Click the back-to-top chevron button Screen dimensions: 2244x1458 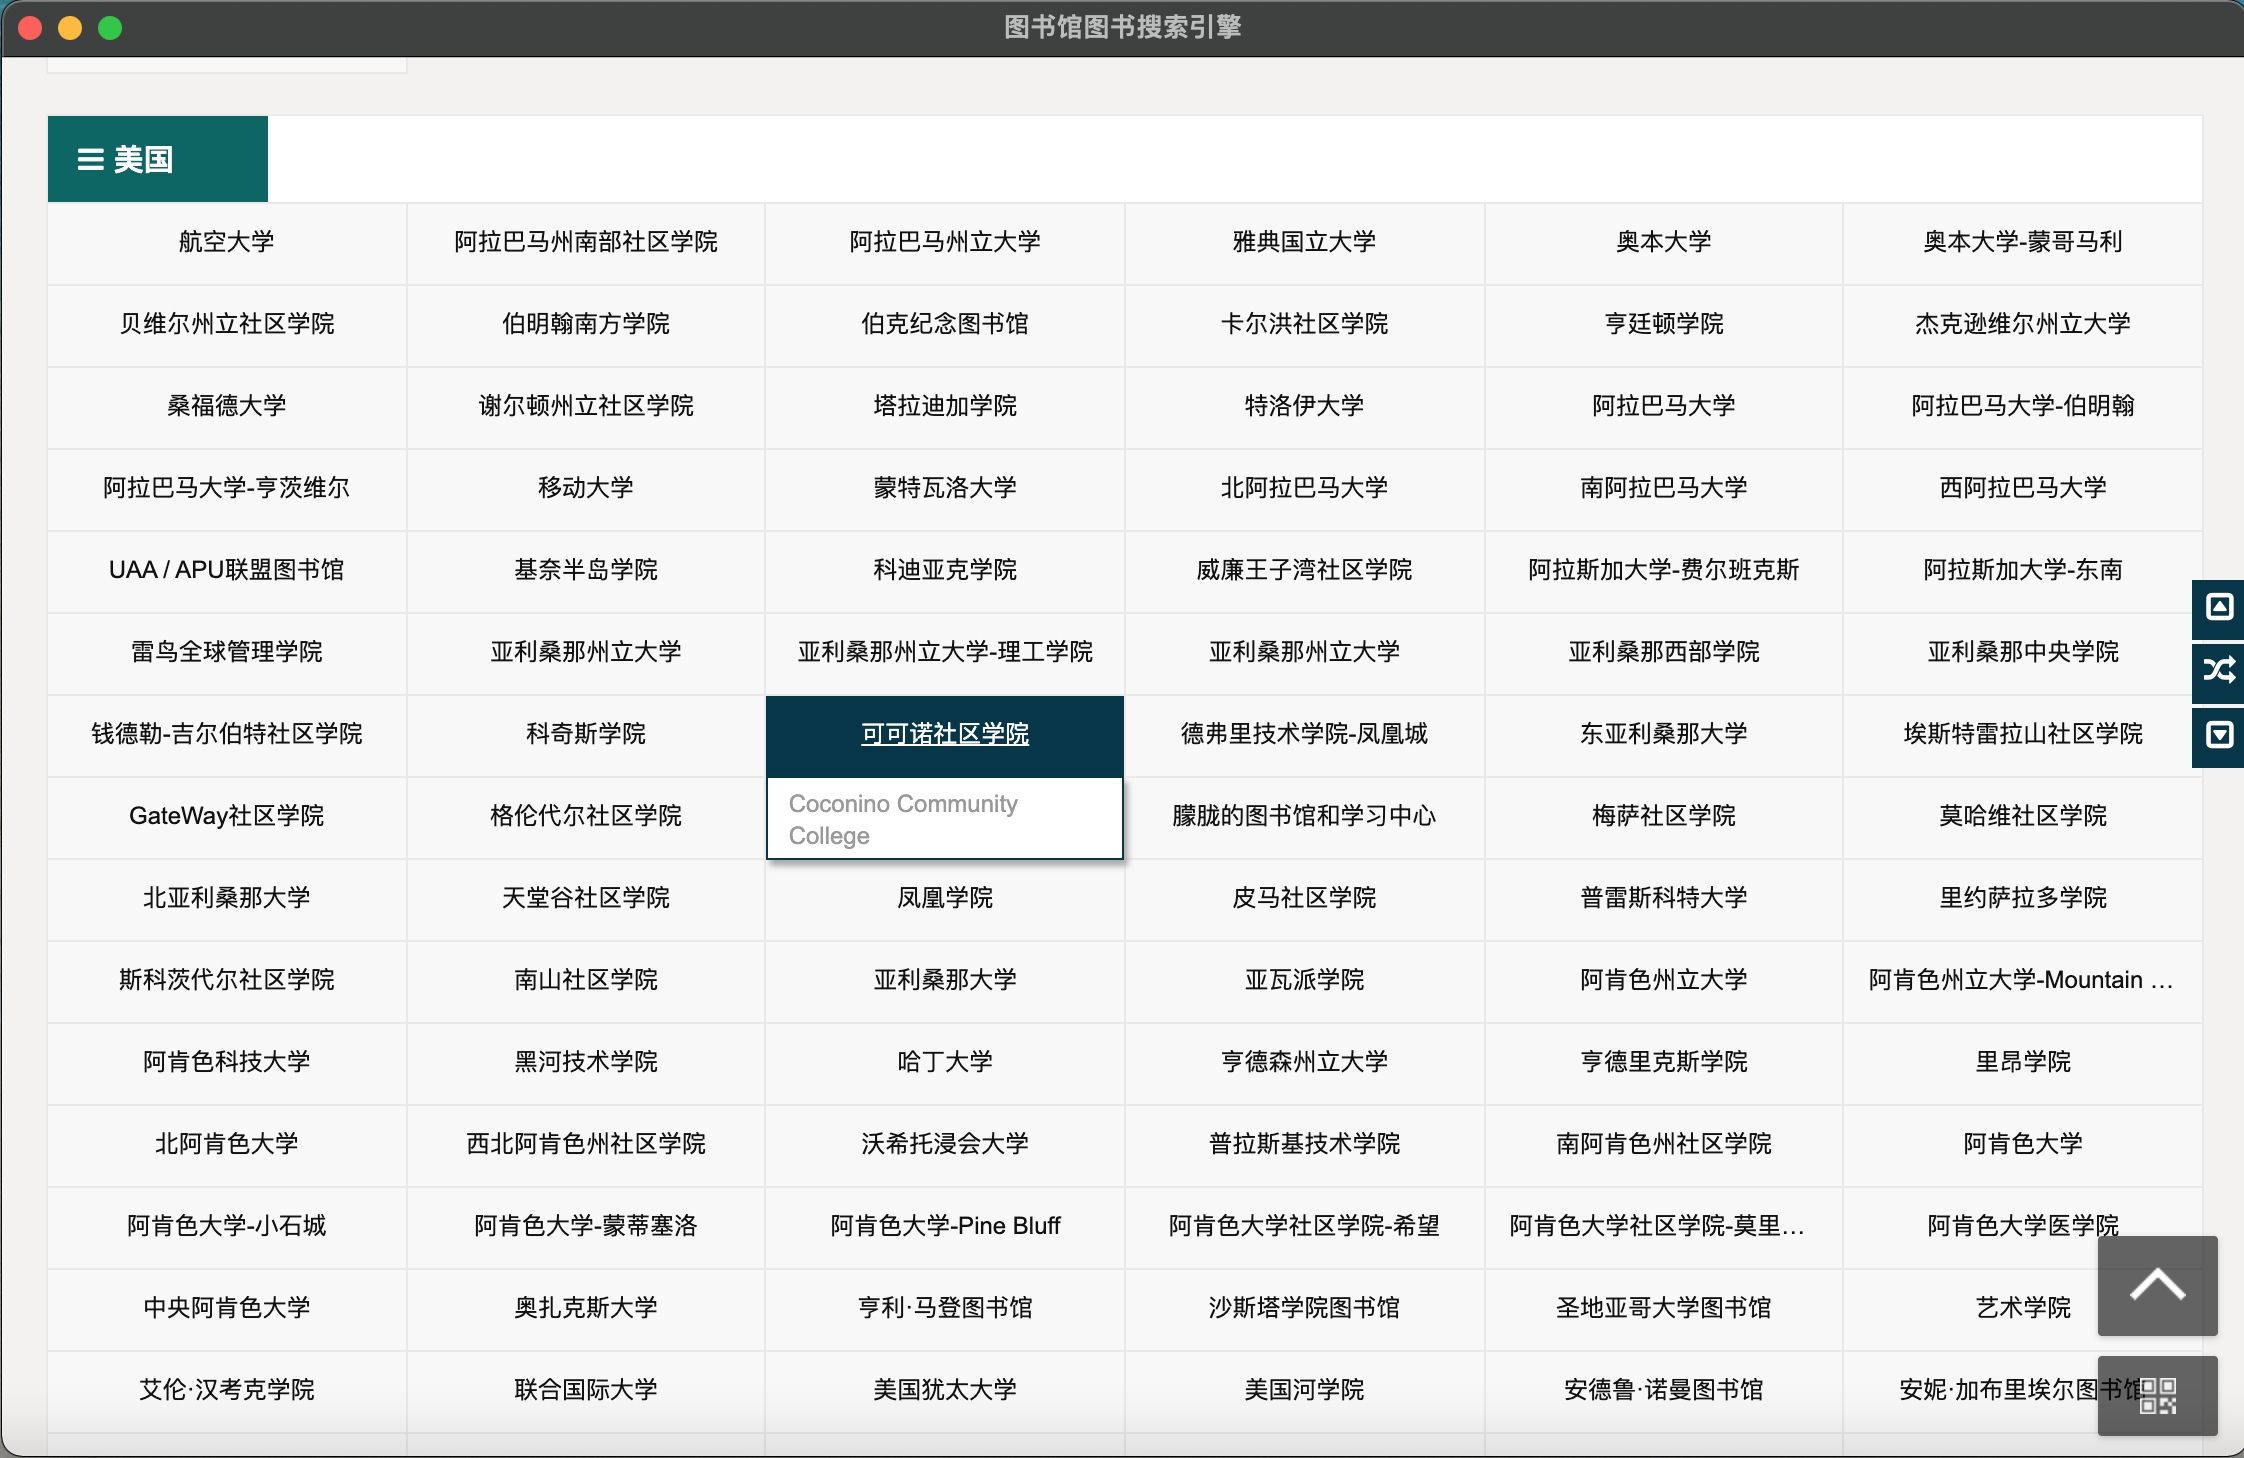tap(2157, 1285)
